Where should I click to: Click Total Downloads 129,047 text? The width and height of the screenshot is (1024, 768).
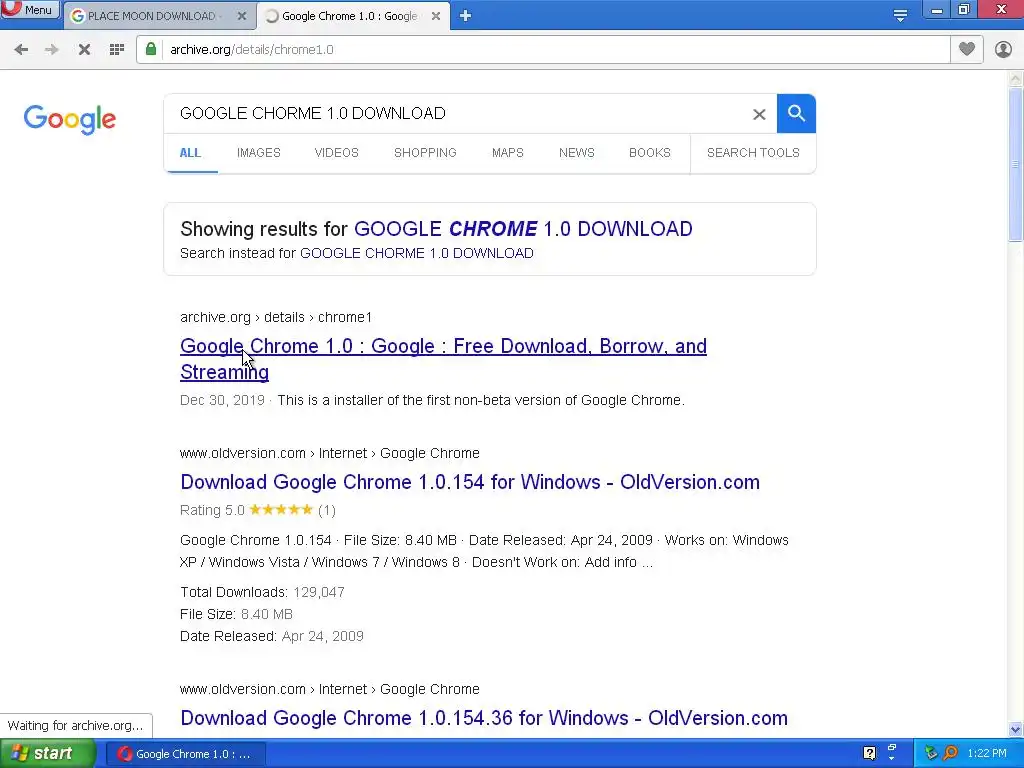tap(263, 592)
